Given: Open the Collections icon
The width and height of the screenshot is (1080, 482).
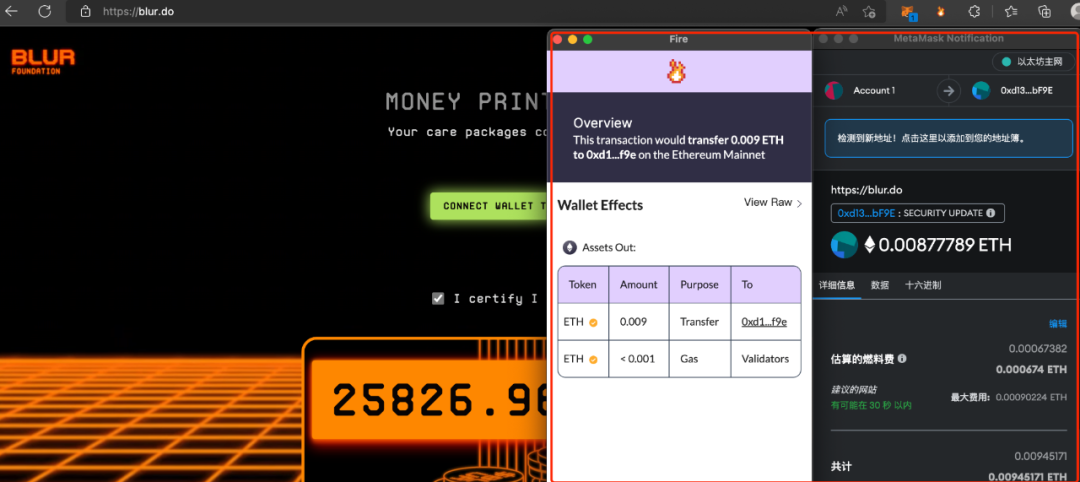Looking at the screenshot, I should pos(1045,11).
